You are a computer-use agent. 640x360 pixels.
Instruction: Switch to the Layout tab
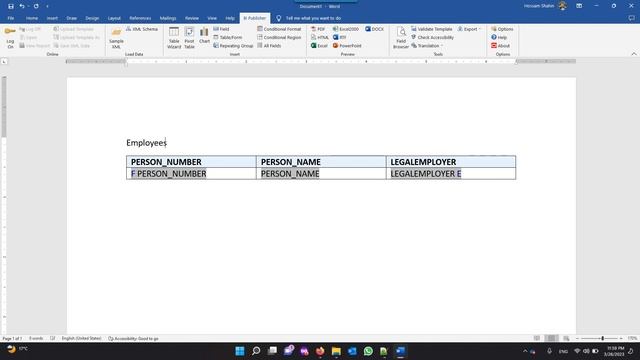114,18
